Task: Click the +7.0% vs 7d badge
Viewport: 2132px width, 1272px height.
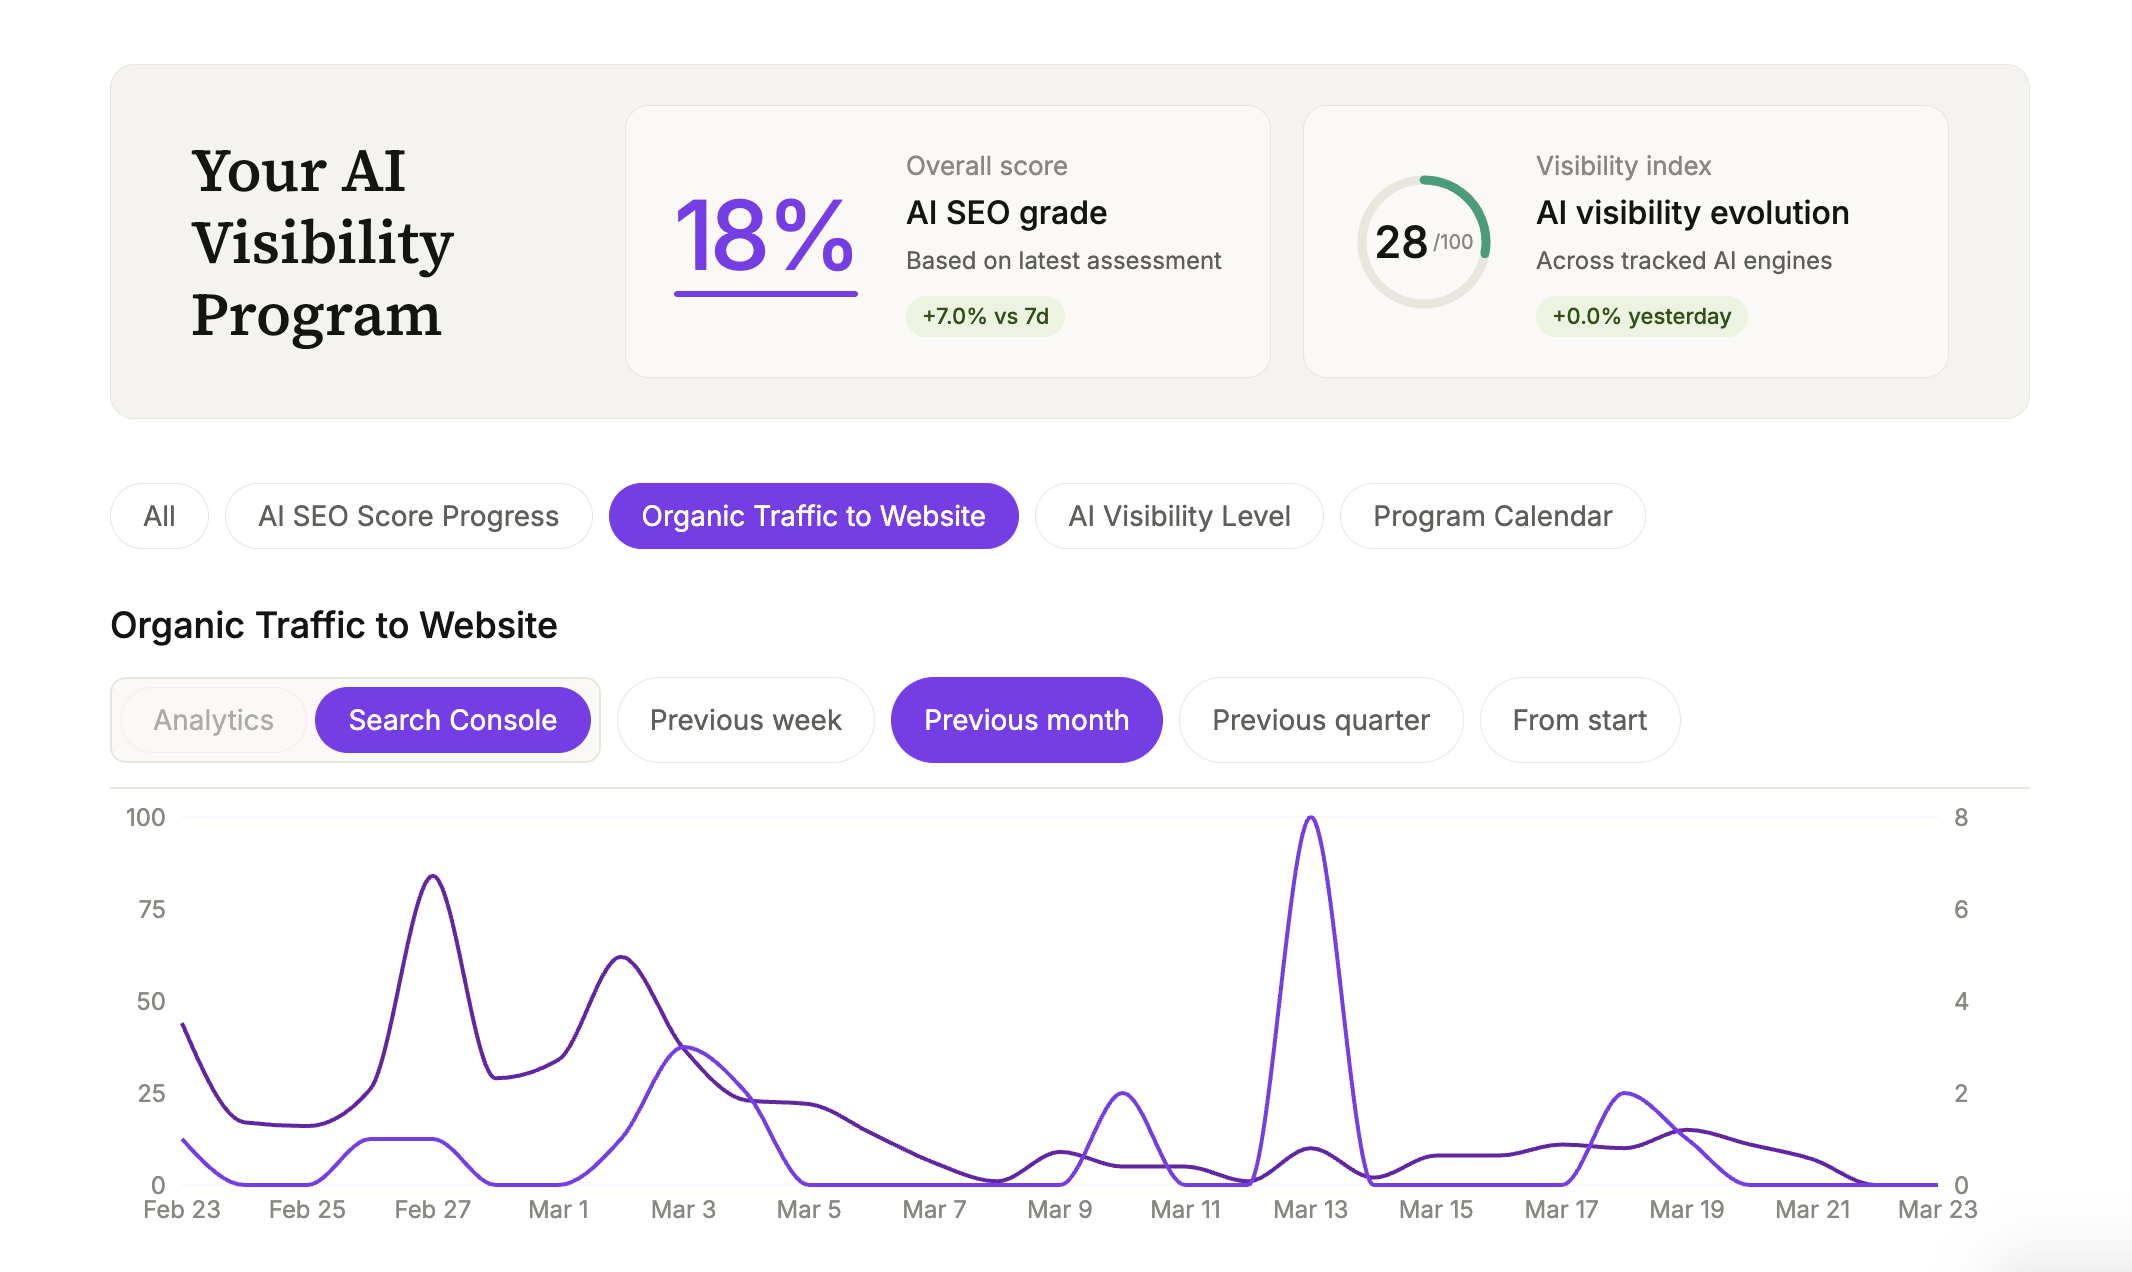Action: click(985, 316)
